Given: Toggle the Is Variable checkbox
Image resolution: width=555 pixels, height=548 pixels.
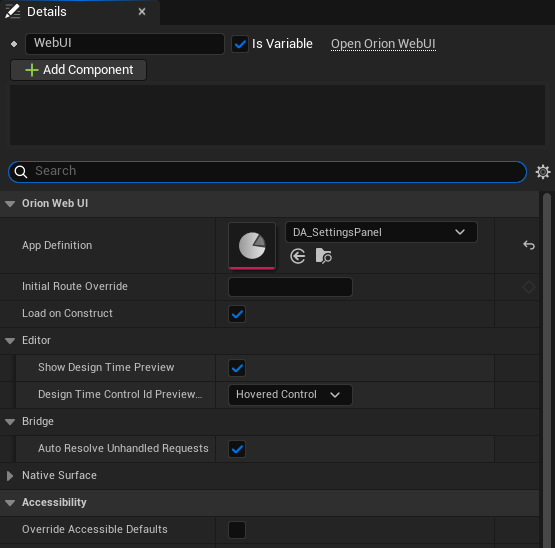Looking at the screenshot, I should point(240,44).
